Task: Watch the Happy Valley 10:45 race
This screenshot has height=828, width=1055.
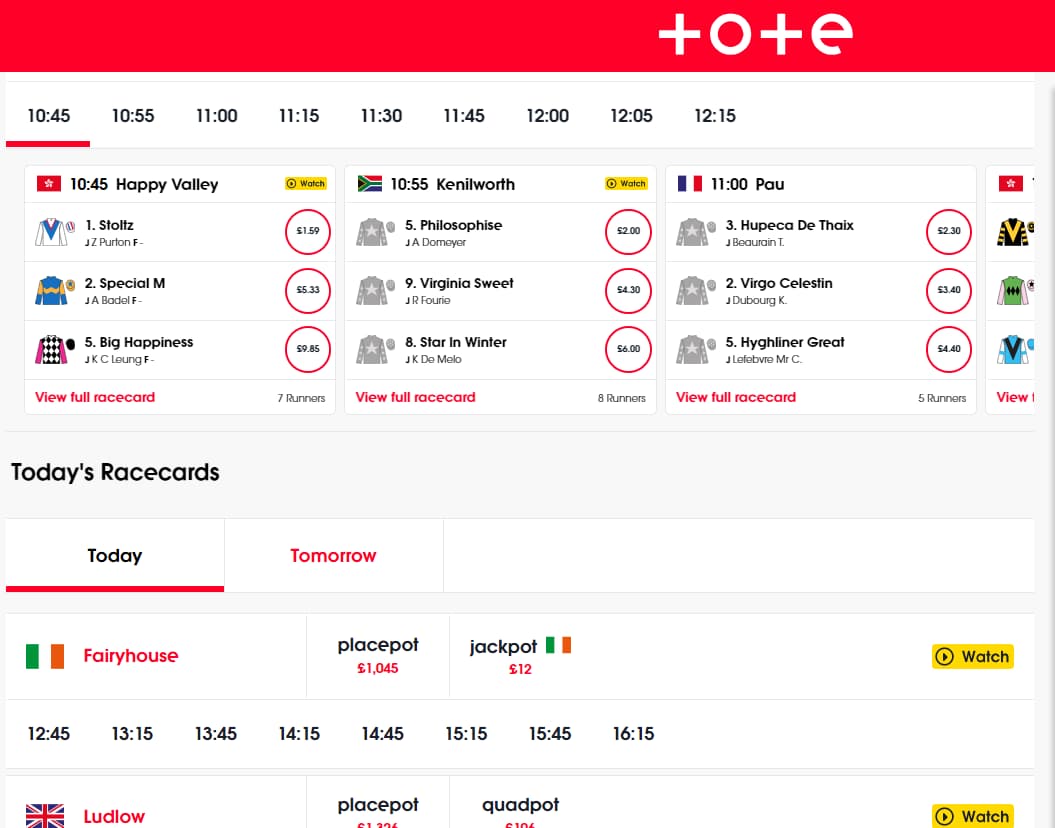Action: pos(306,184)
